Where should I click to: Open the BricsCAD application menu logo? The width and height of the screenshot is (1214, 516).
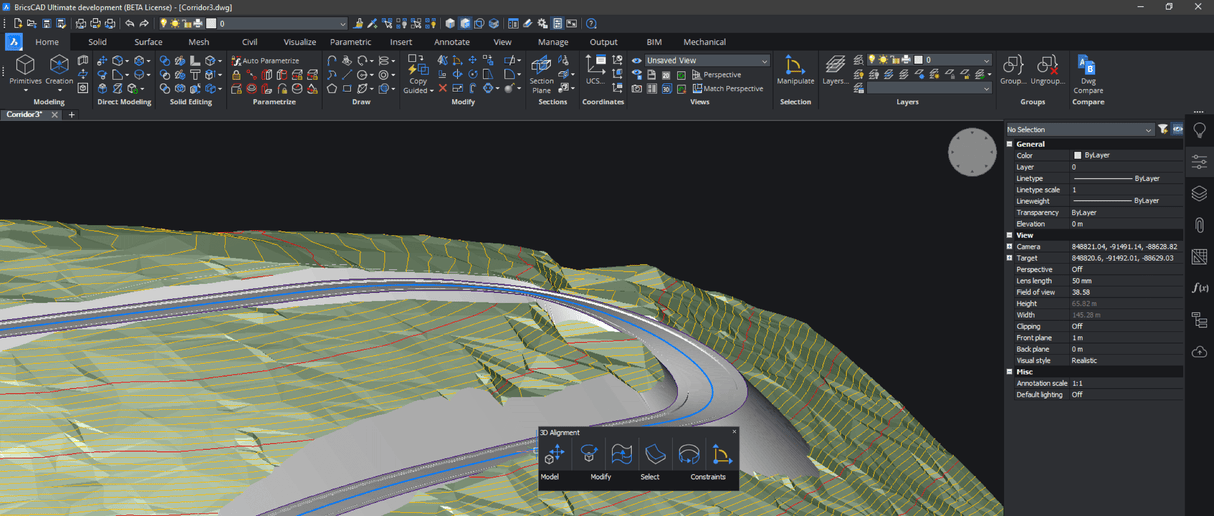14,42
